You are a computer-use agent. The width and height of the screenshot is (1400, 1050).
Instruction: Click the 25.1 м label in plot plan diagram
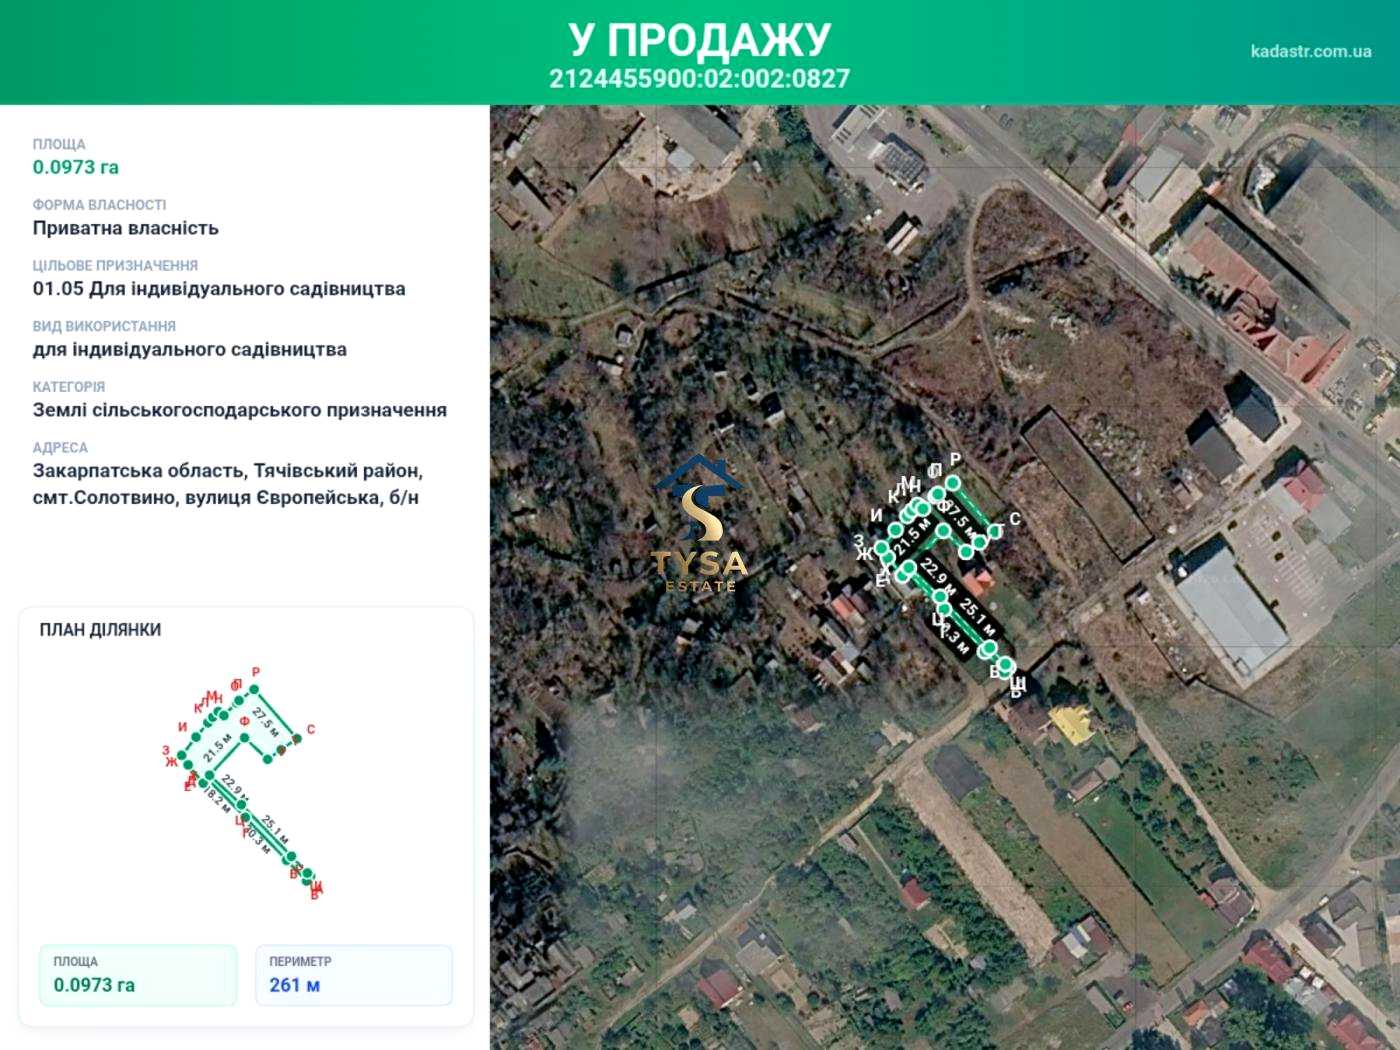tap(275, 829)
